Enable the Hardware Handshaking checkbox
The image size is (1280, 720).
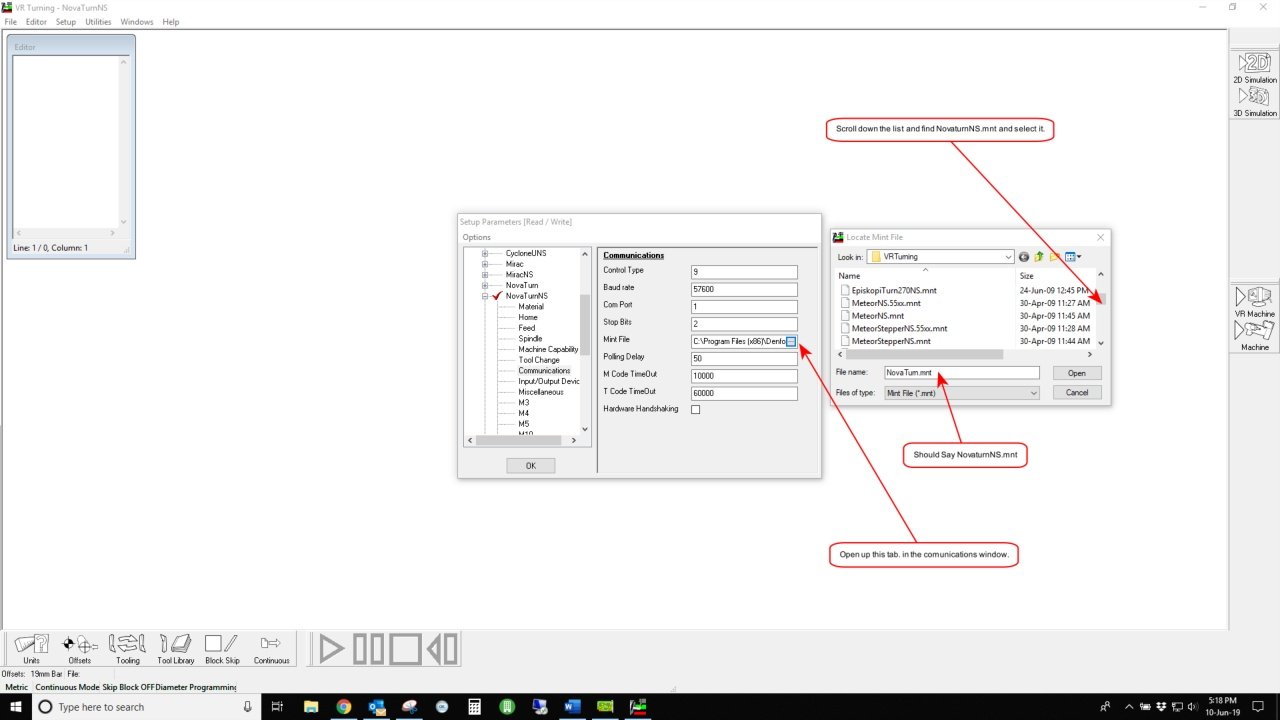point(696,409)
